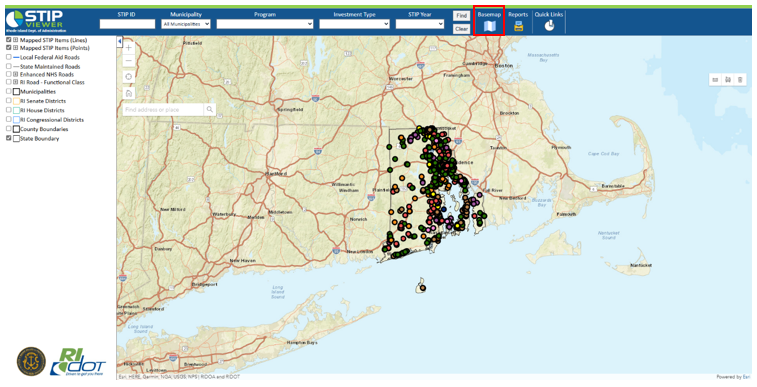Collapse the layer panel with the blue arrow
This screenshot has height=387, width=757.
[x=119, y=41]
